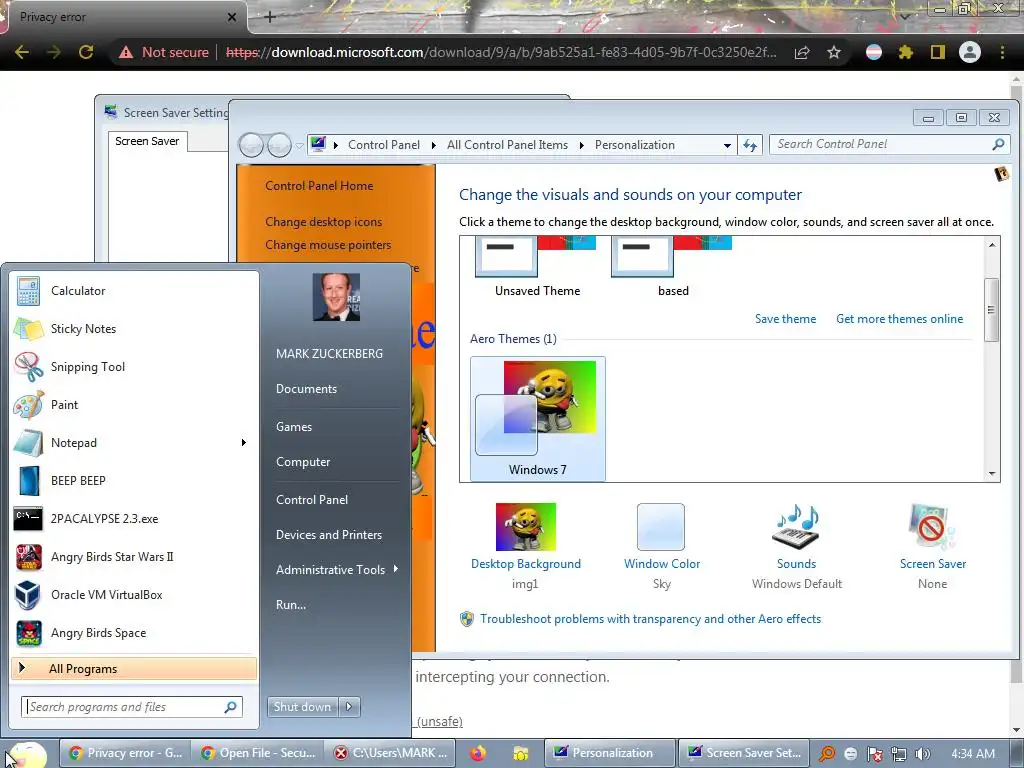Screen dimensions: 1024x768
Task: Open the Chrome profile avatar
Action: coord(970,52)
